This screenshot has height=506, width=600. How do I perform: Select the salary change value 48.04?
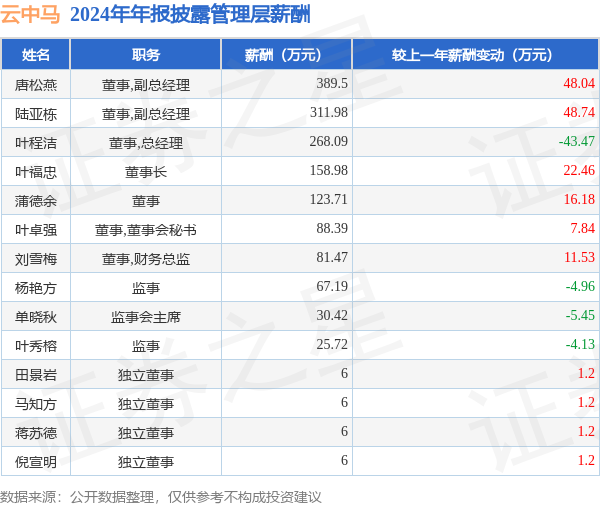pos(579,83)
